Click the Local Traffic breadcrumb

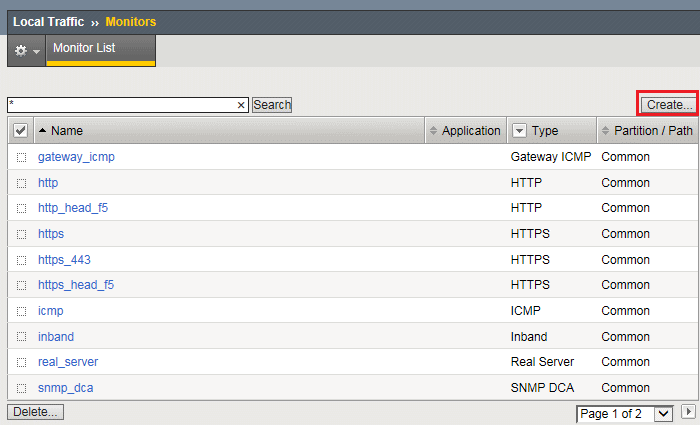(49, 21)
